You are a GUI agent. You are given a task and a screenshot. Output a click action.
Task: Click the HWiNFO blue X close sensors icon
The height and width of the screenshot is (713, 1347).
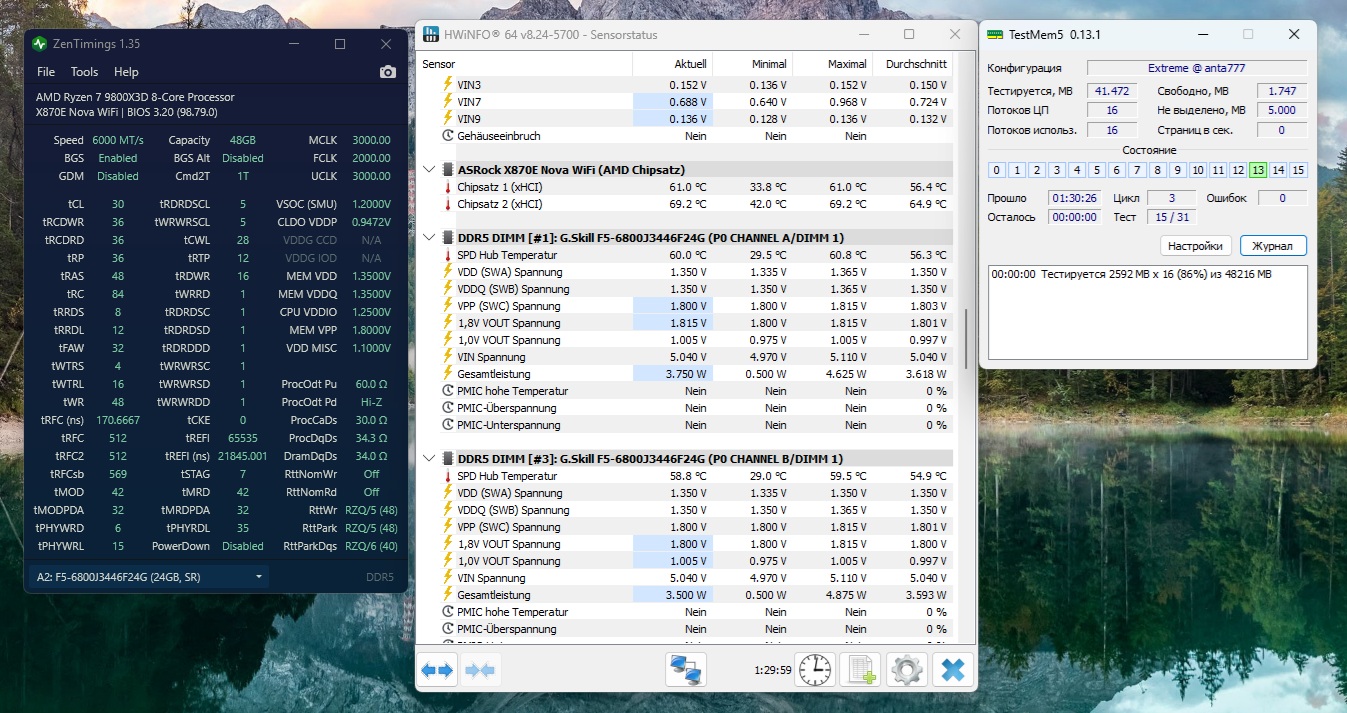(x=953, y=670)
